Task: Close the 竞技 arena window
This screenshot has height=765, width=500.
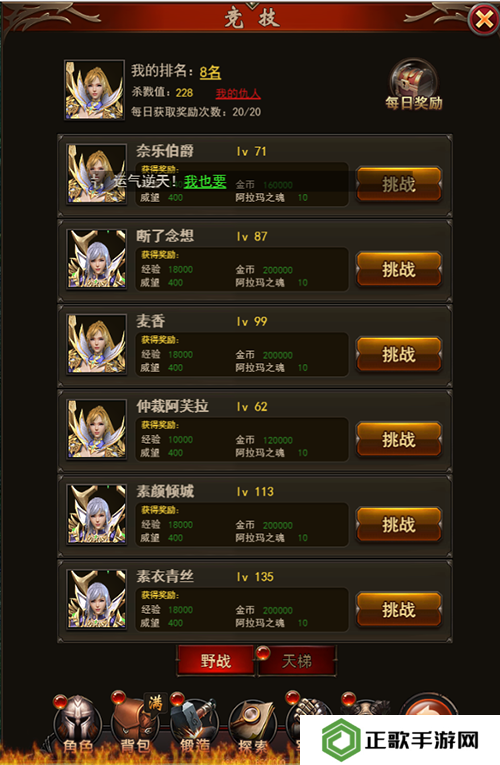Action: [x=483, y=20]
